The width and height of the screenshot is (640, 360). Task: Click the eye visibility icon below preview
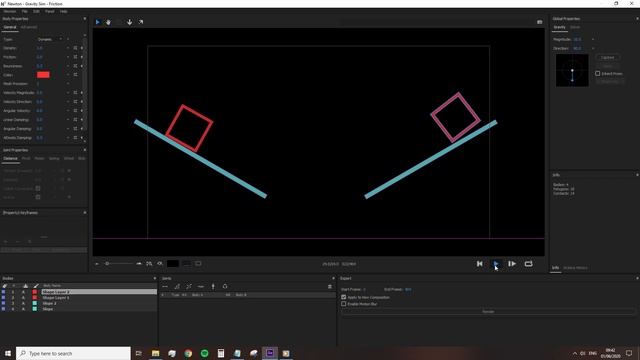click(160, 264)
